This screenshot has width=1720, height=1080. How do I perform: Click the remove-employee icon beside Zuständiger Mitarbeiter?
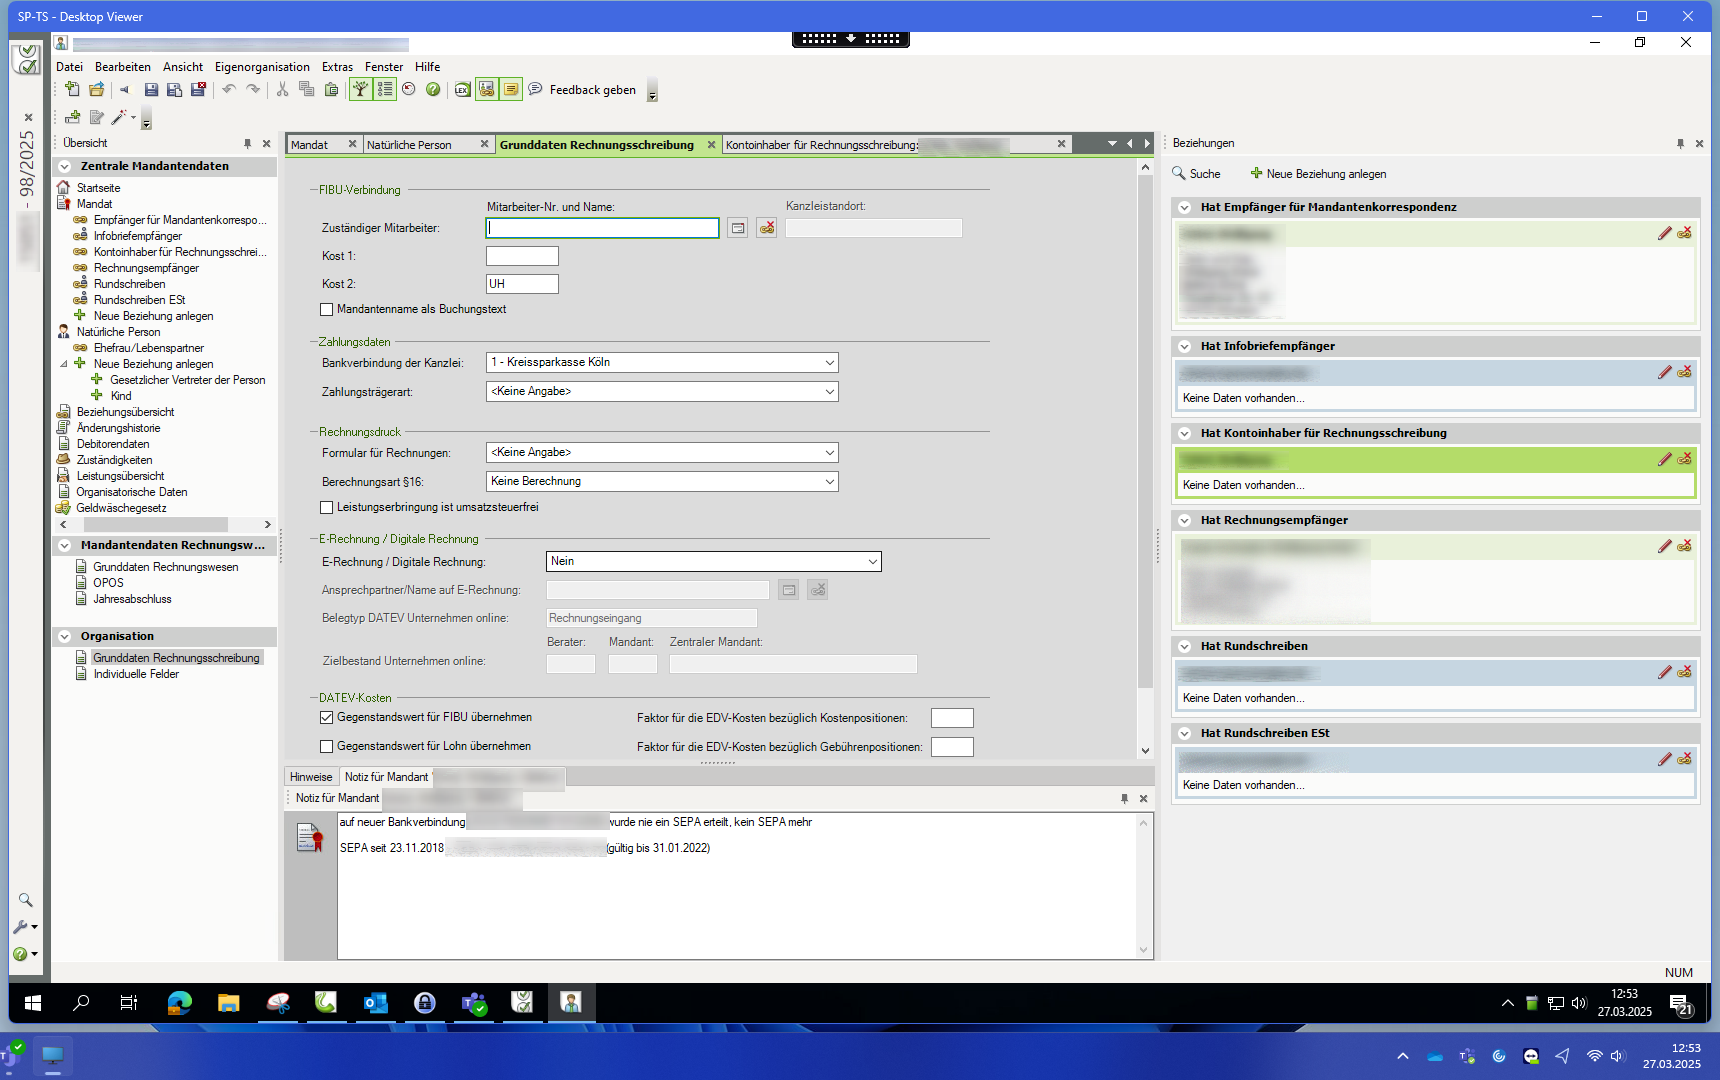(767, 228)
